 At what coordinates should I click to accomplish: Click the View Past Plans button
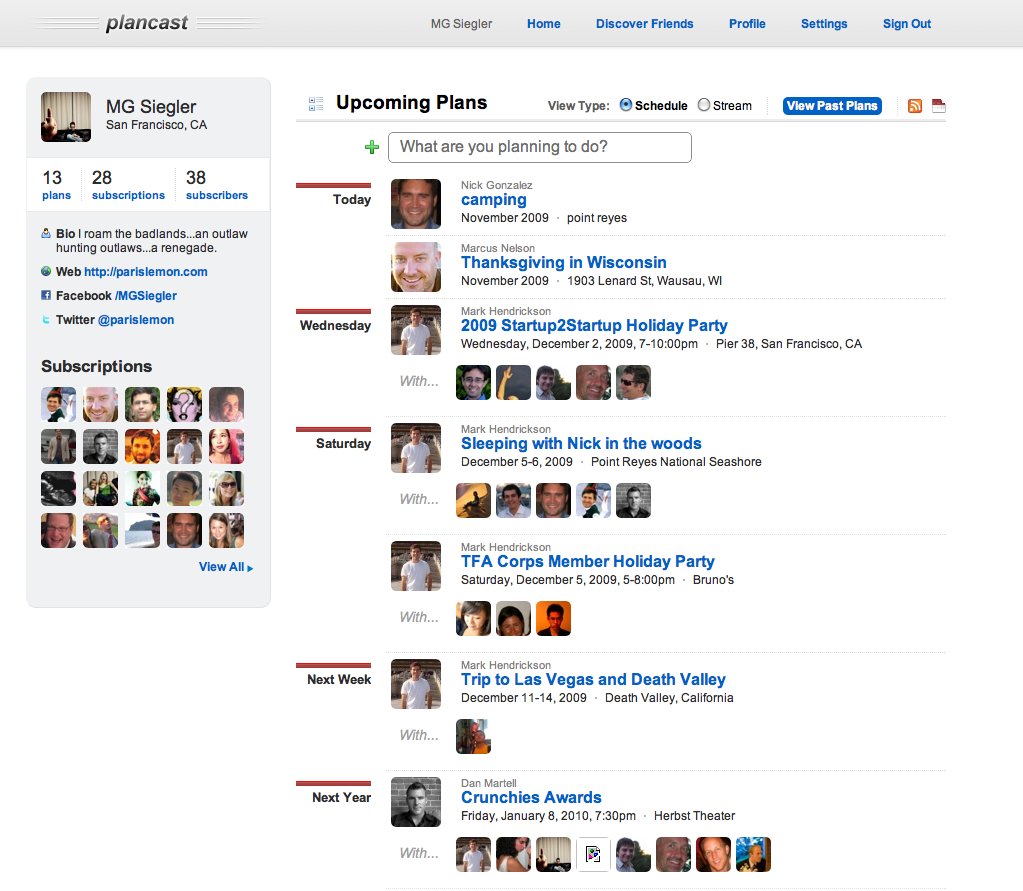coord(832,106)
